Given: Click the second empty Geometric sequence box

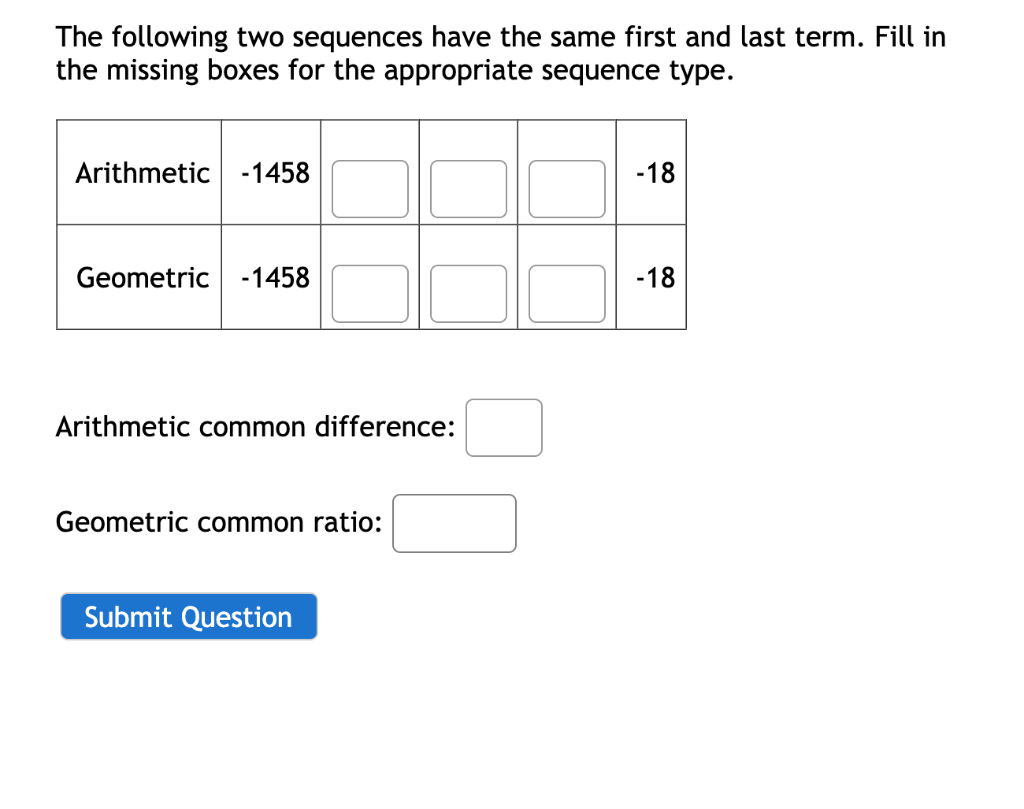Looking at the screenshot, I should 467,293.
